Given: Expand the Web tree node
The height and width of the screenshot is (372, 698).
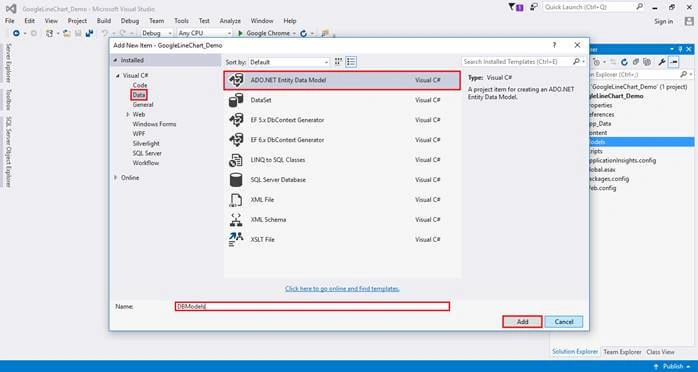Looking at the screenshot, I should pos(128,114).
